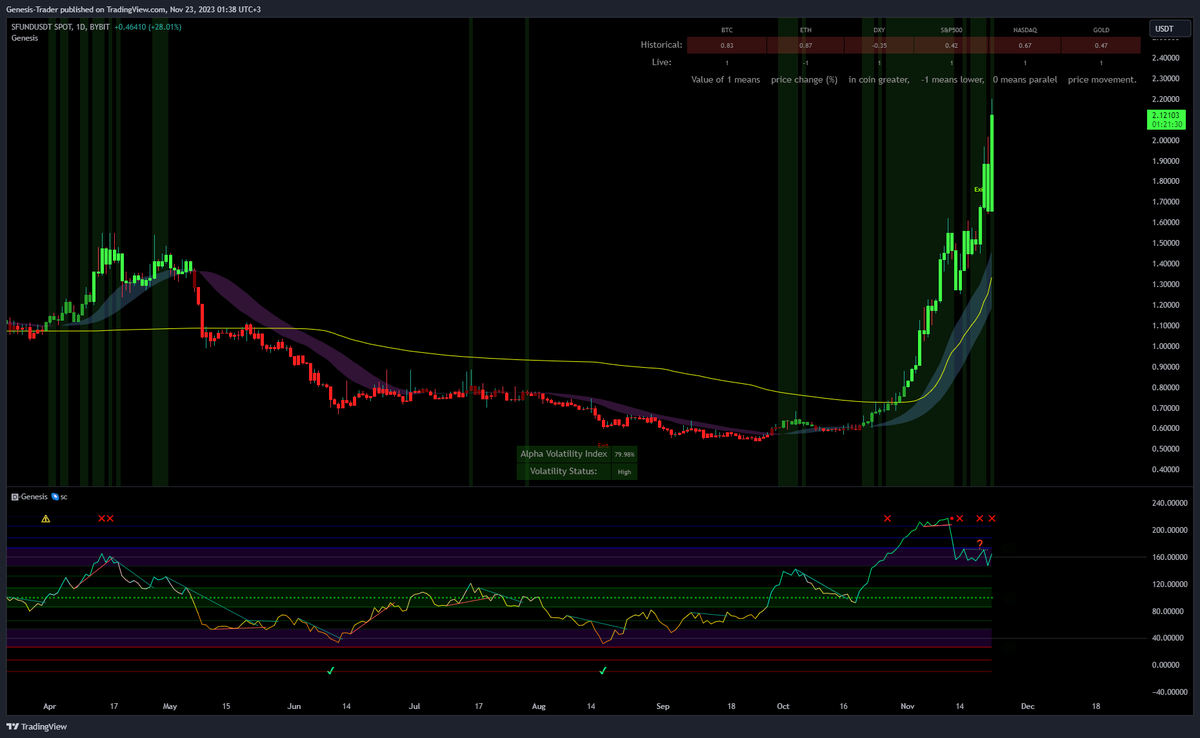Click the 79.98% volatility value
Viewport: 1200px width, 738px height.
(624, 454)
